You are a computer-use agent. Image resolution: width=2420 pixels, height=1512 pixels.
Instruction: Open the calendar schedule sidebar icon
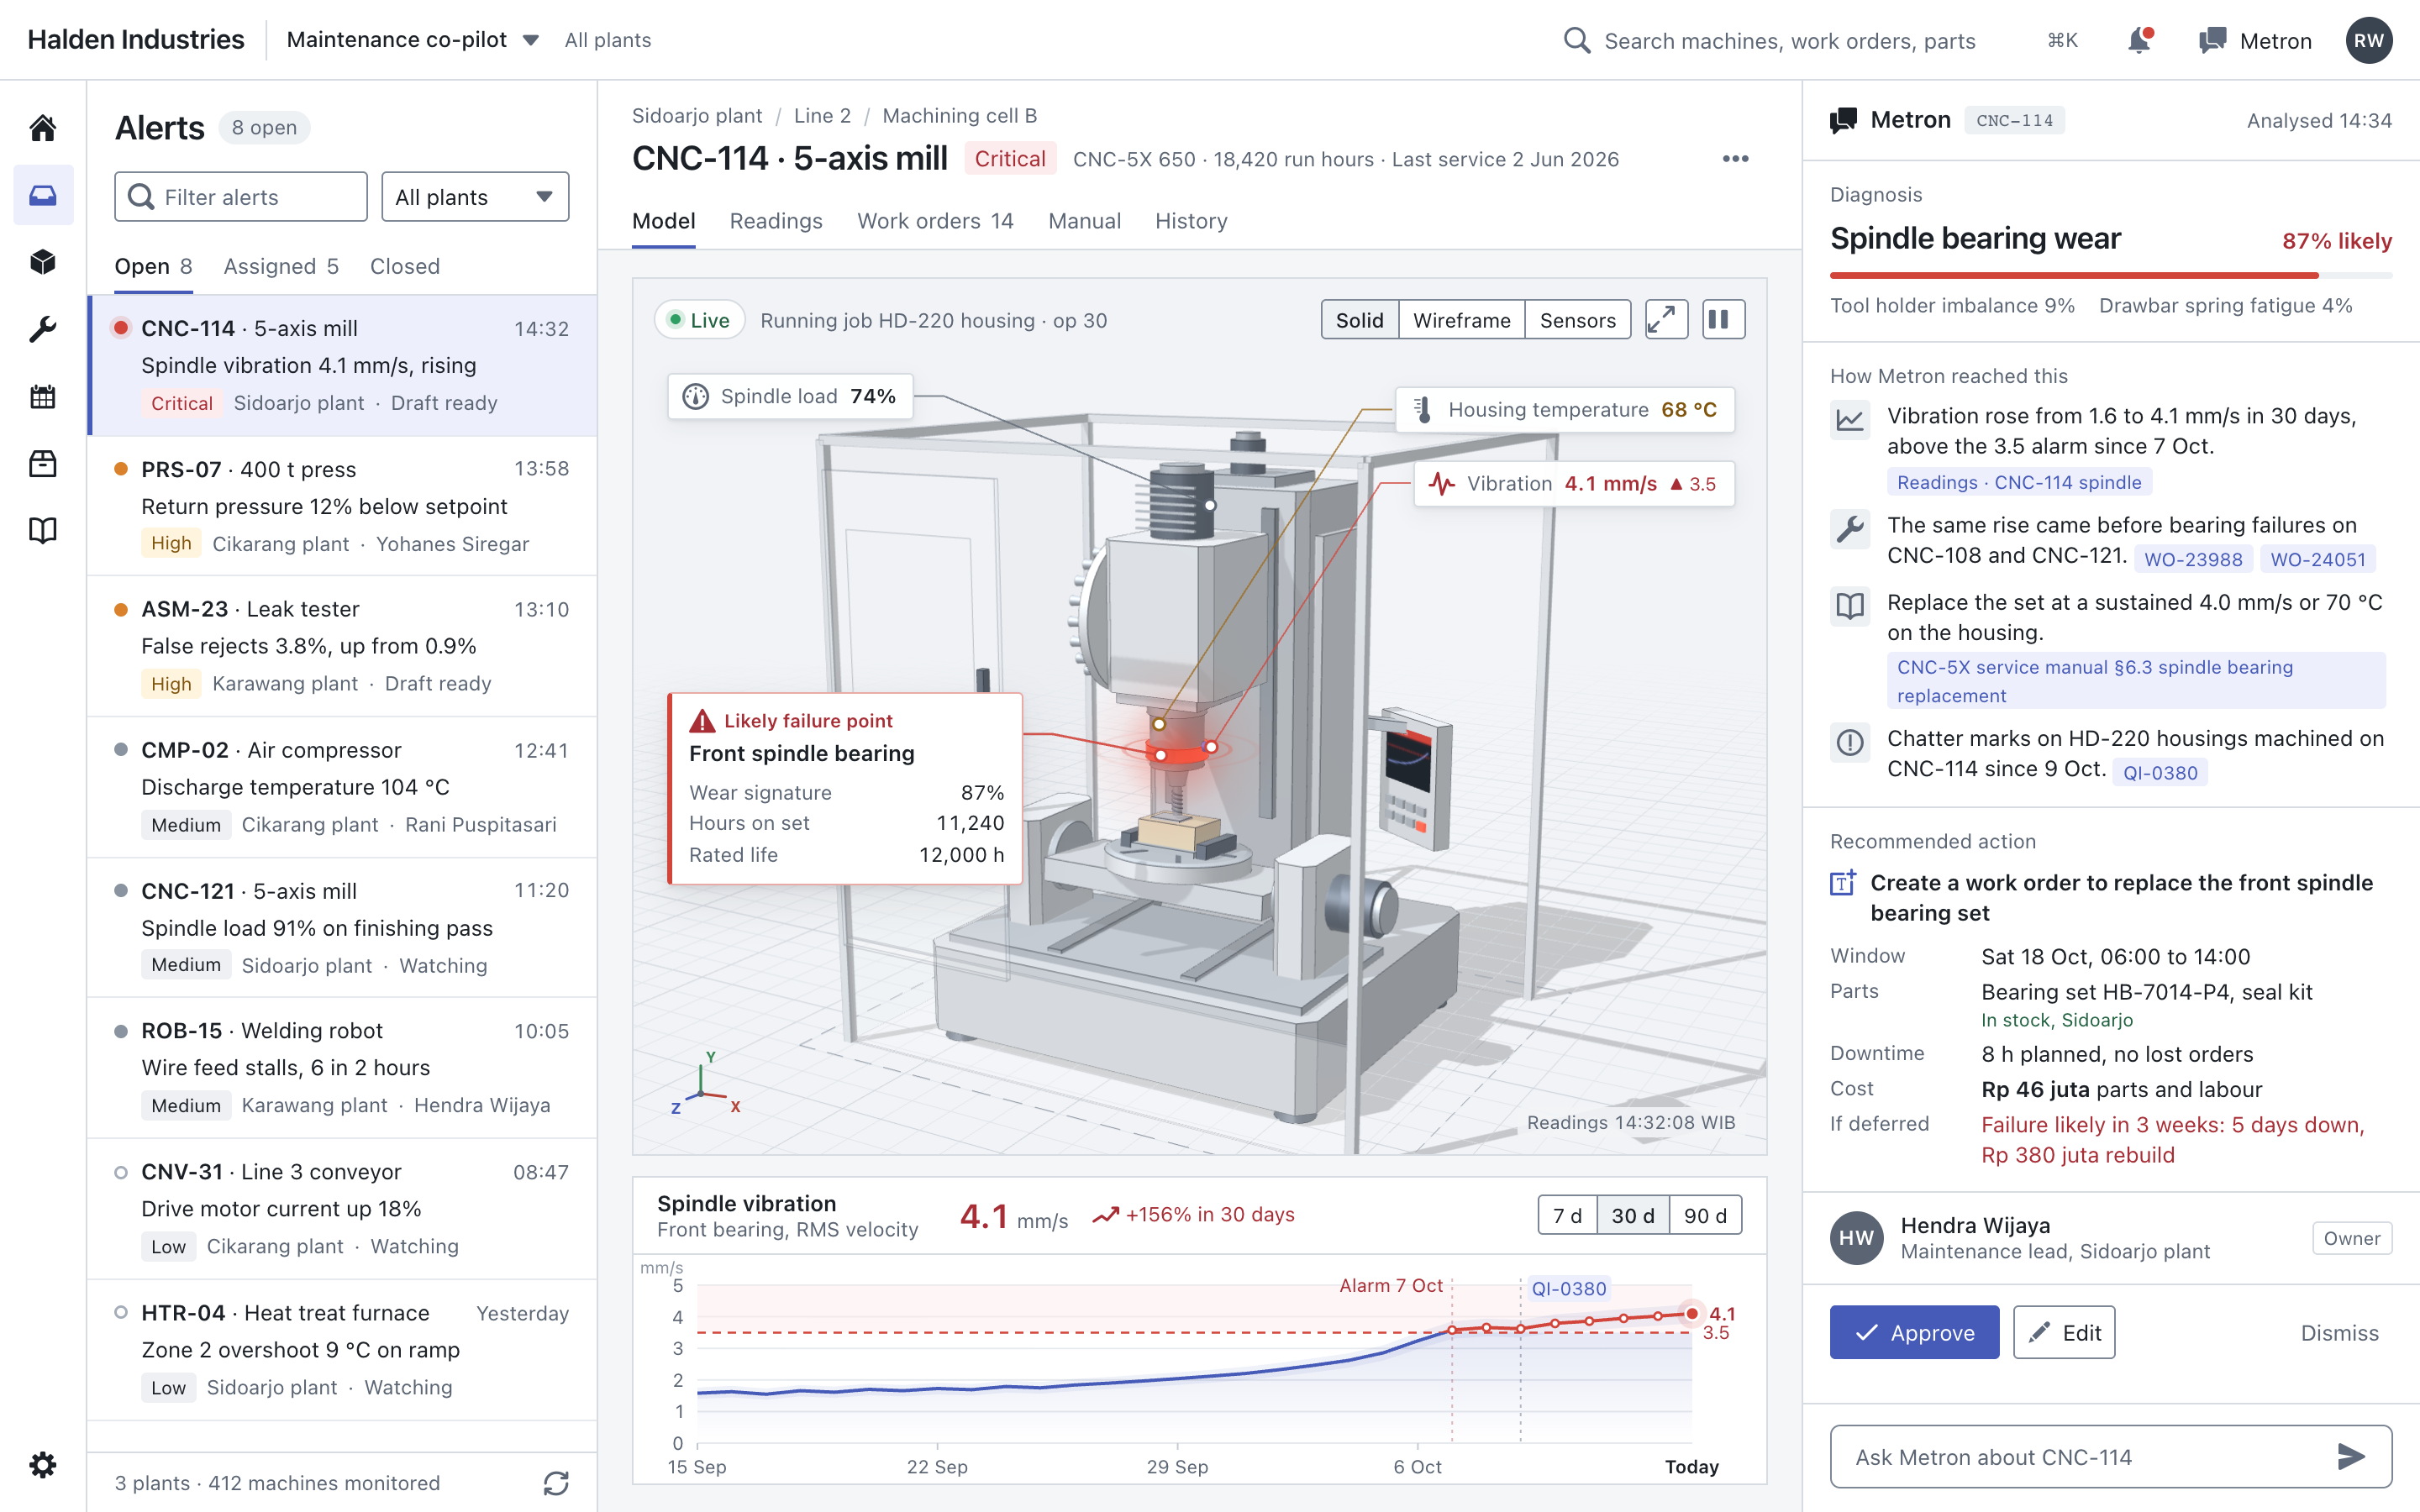pyautogui.click(x=43, y=396)
